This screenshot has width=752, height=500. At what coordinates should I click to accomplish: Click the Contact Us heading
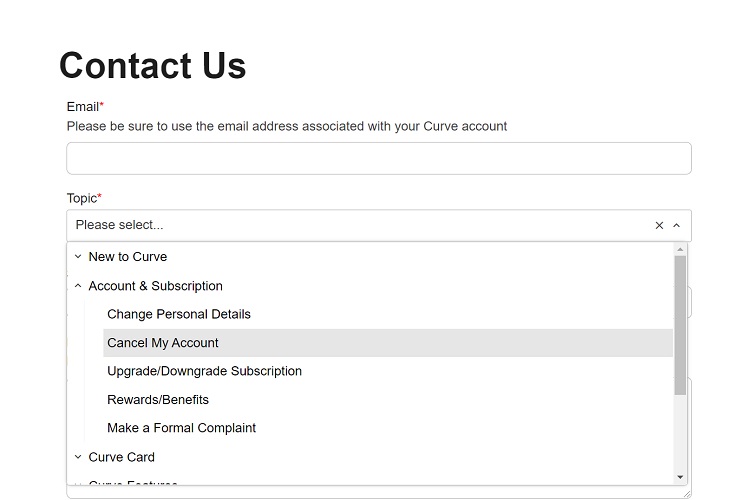pyautogui.click(x=152, y=66)
